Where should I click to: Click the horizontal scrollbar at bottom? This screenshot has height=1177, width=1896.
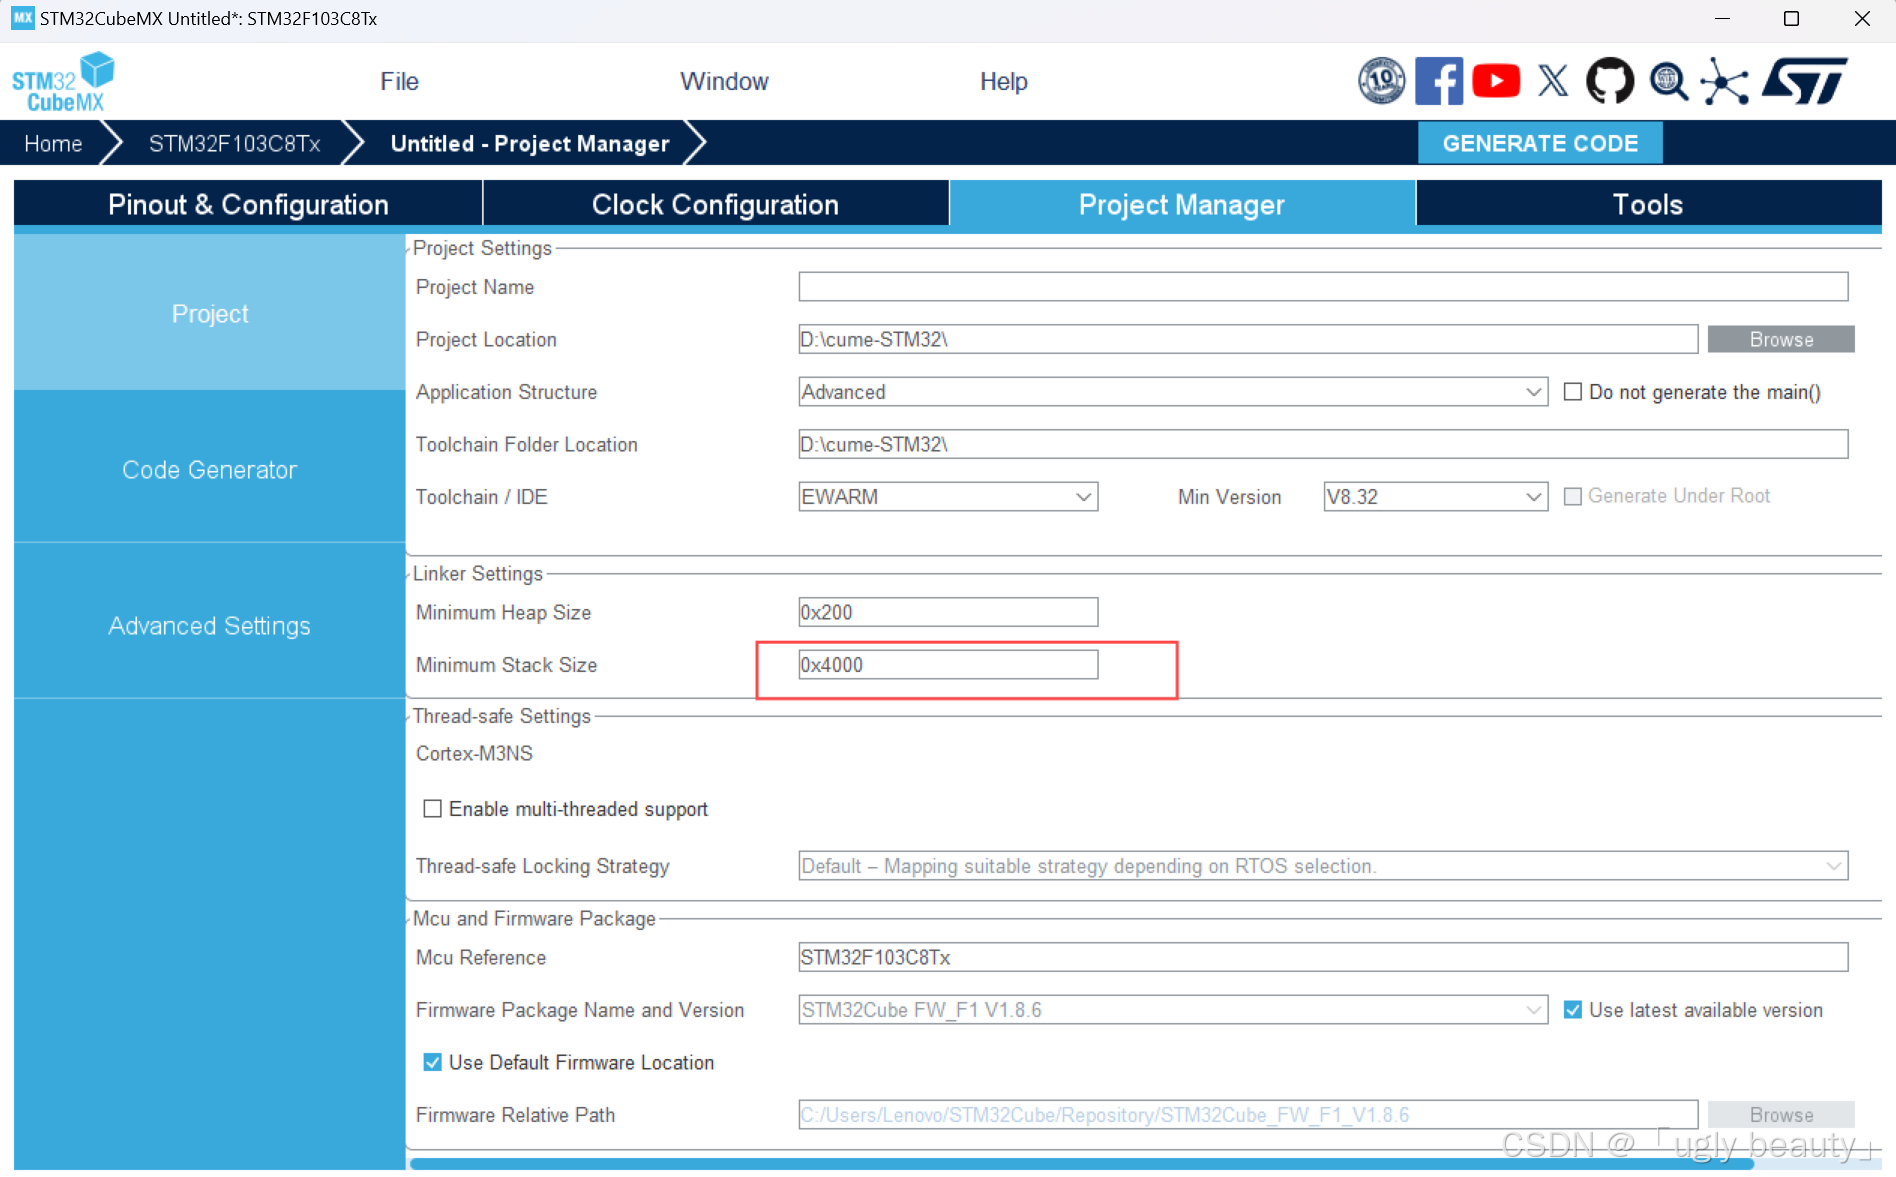[x=1081, y=1163]
